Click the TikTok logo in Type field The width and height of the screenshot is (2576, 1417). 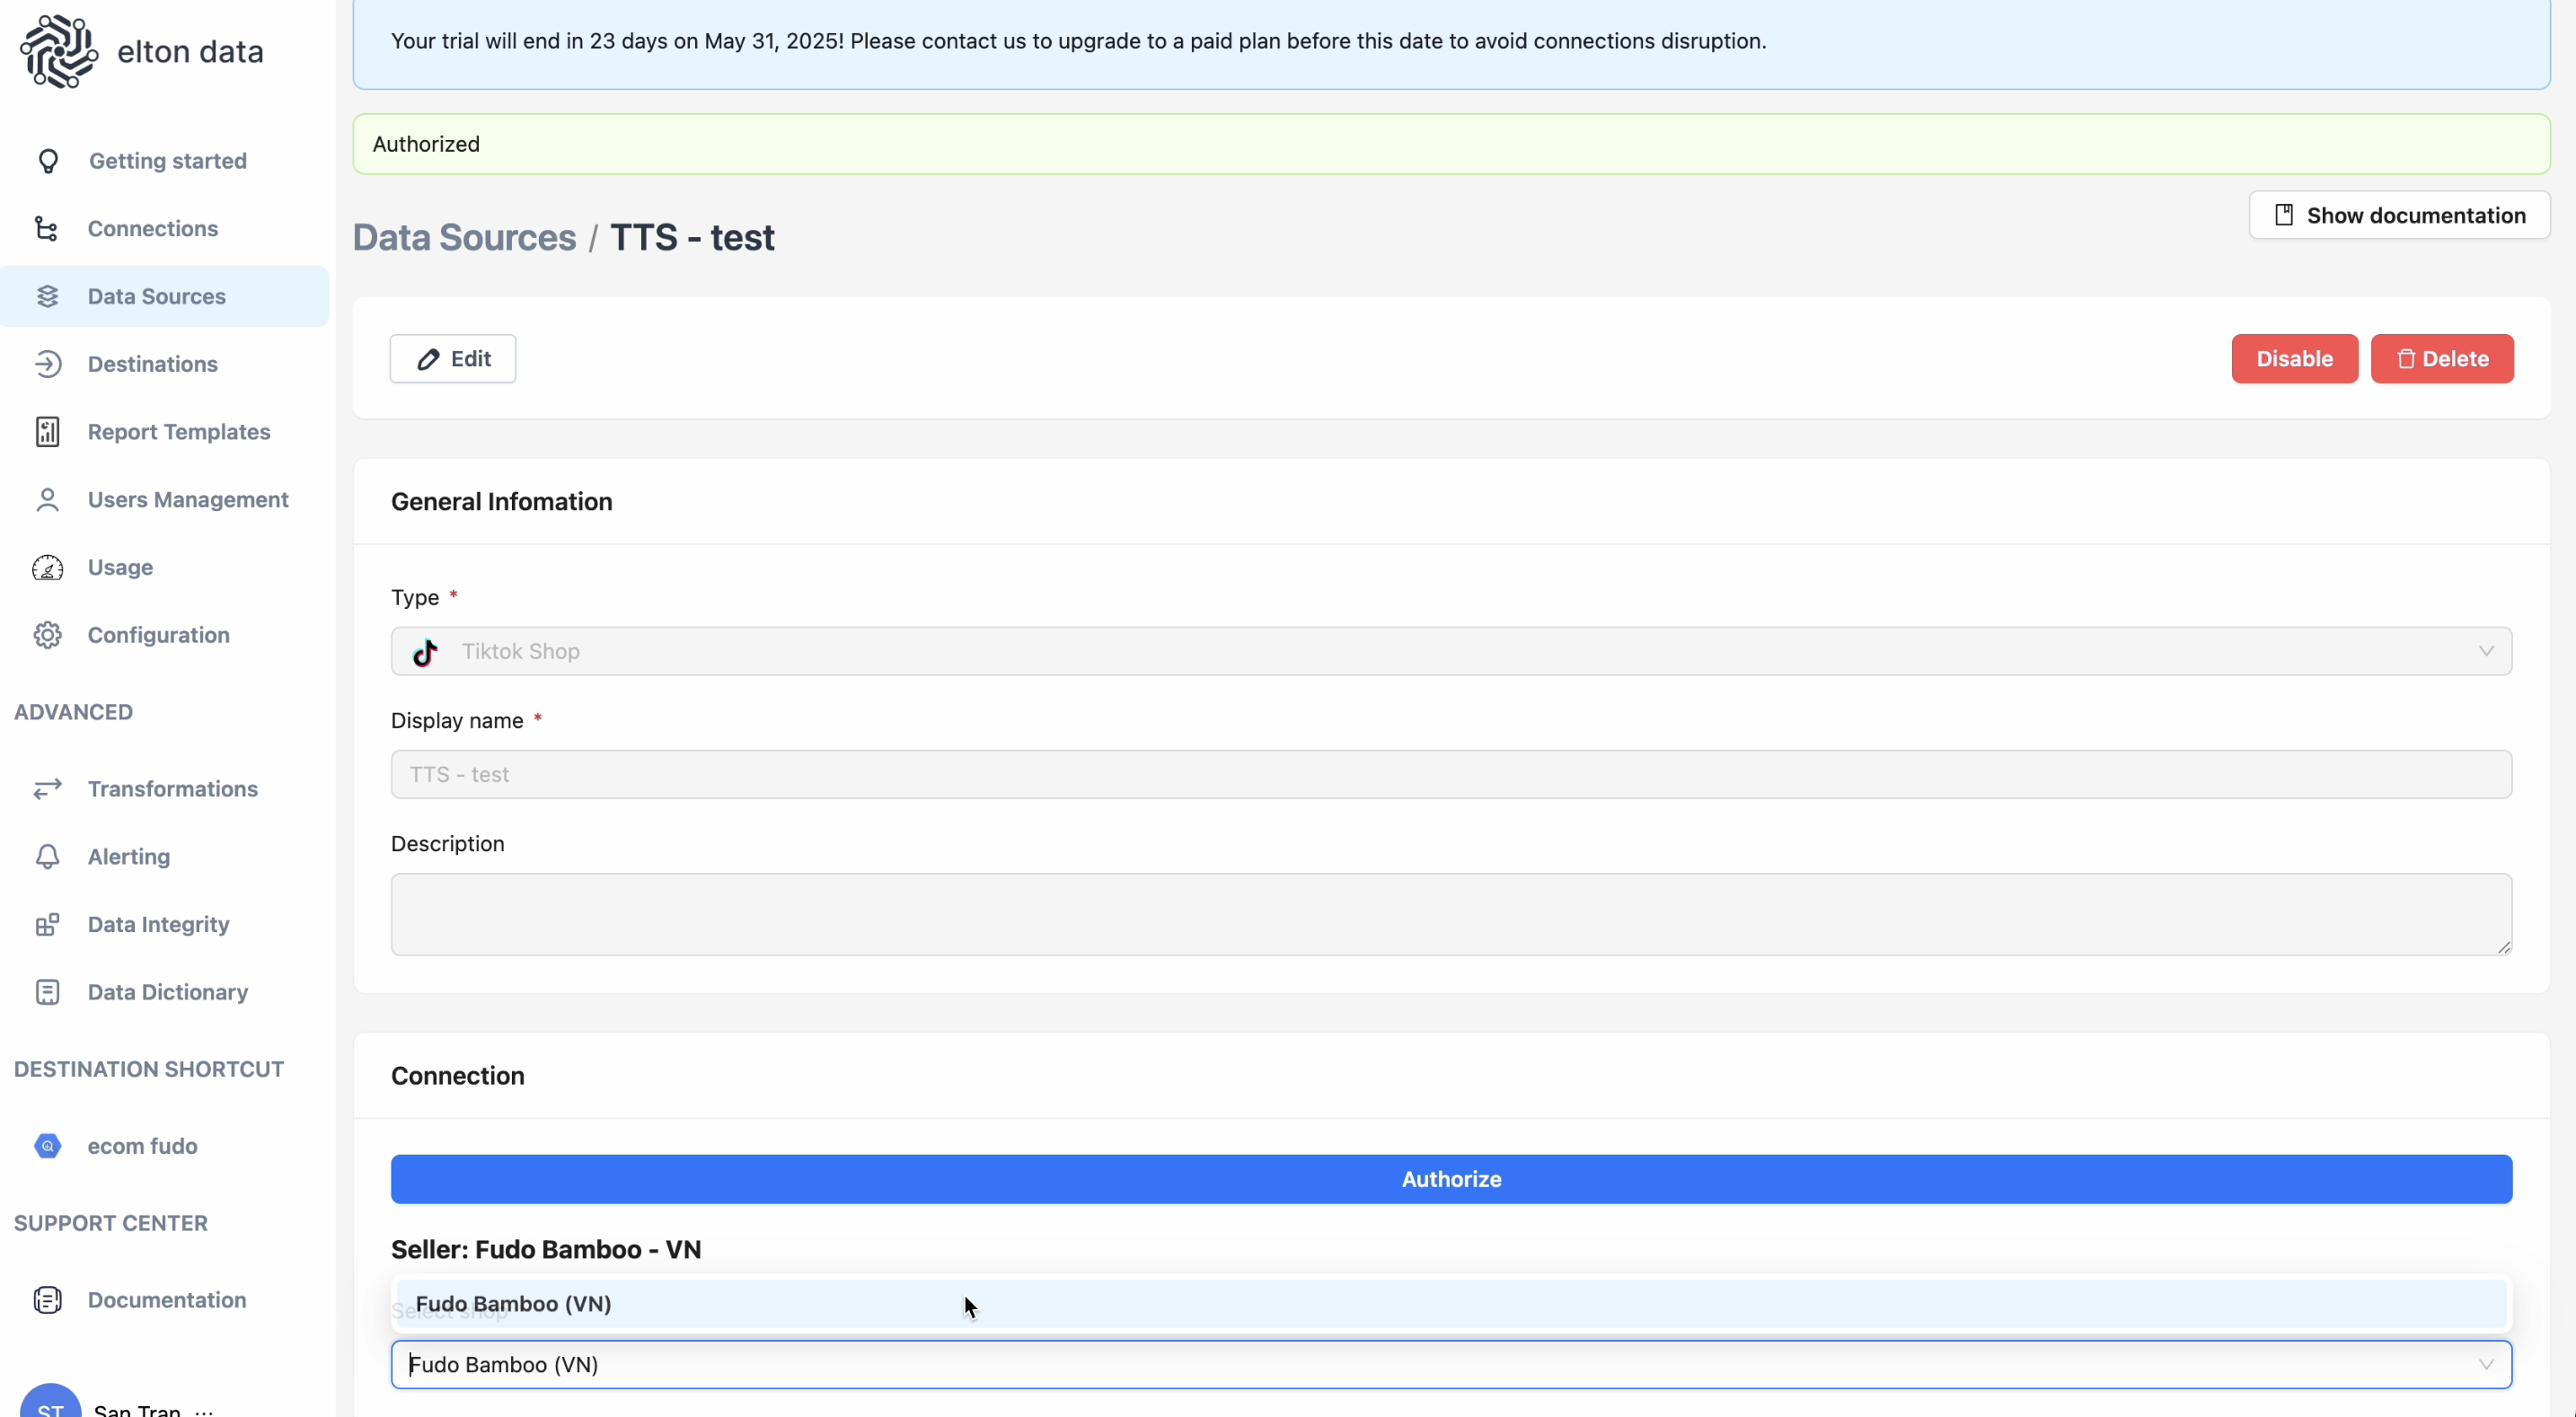(425, 652)
